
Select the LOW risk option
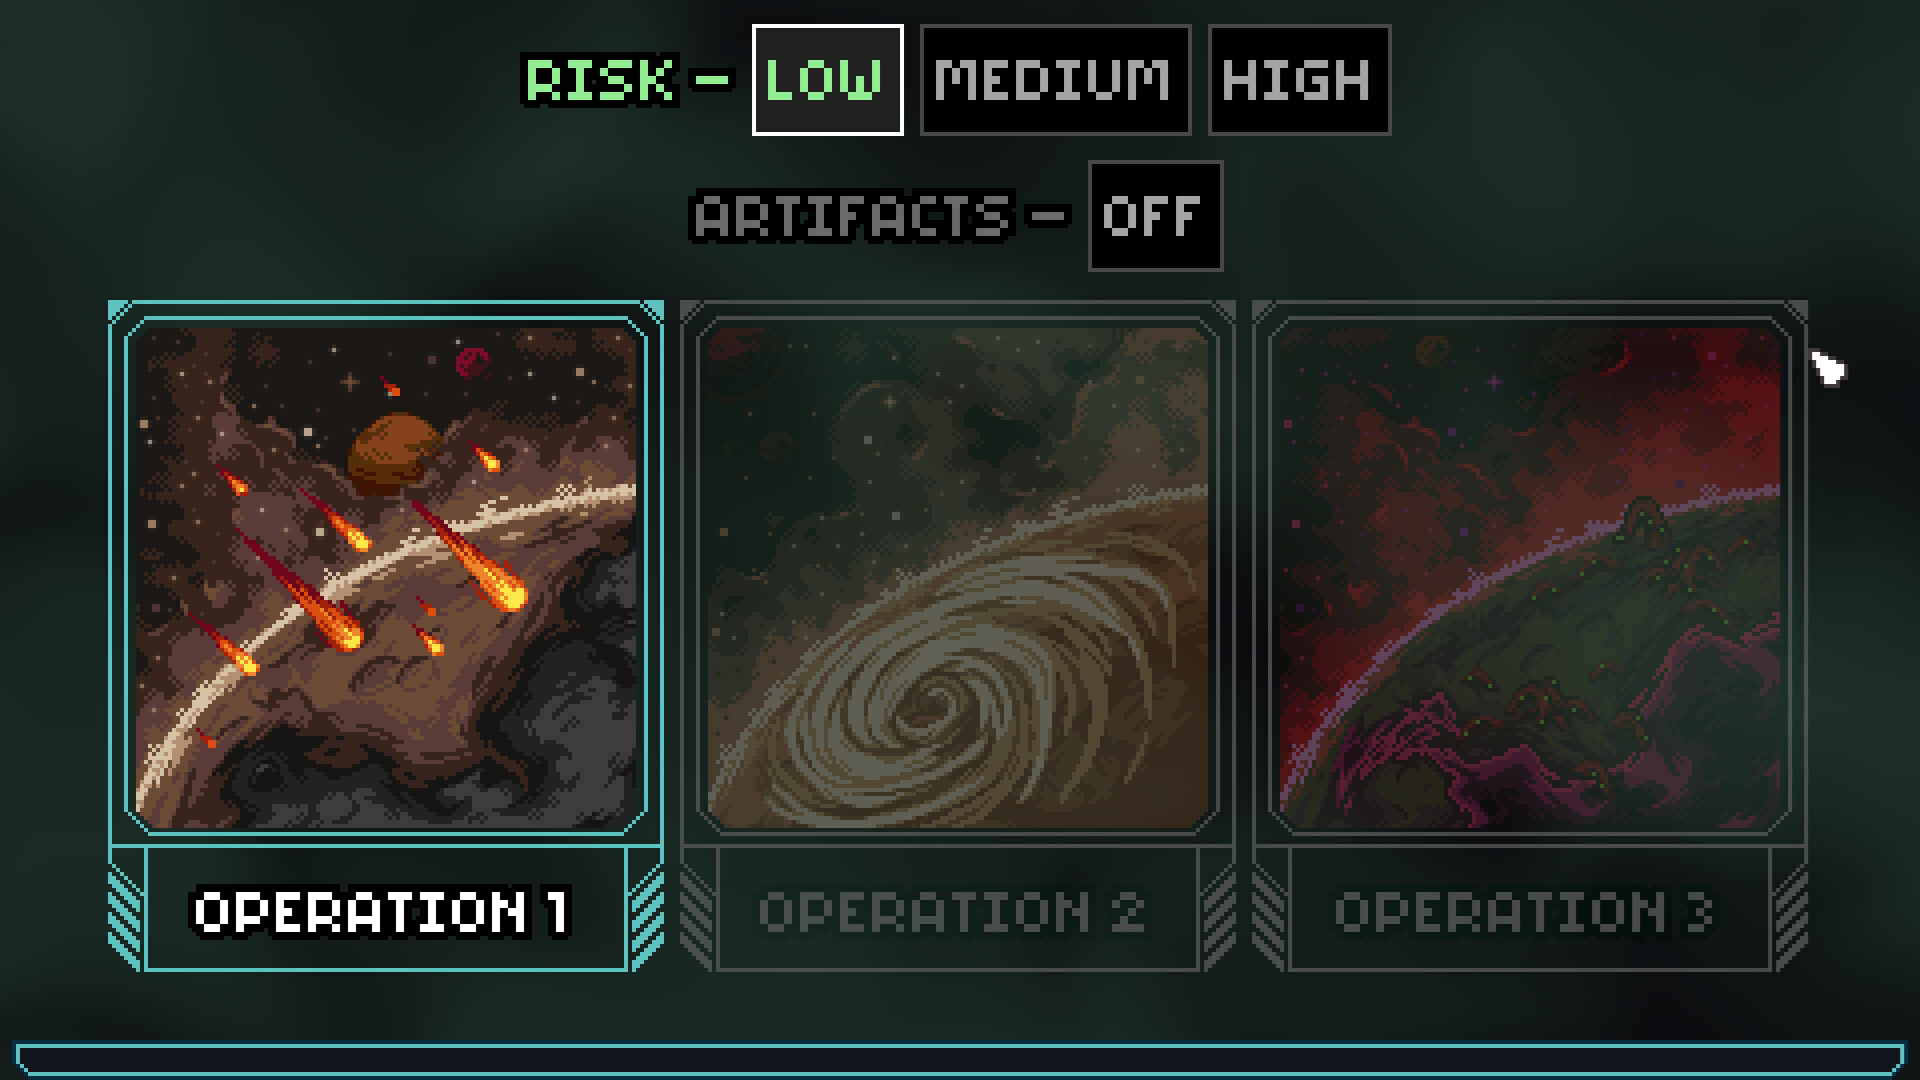827,80
